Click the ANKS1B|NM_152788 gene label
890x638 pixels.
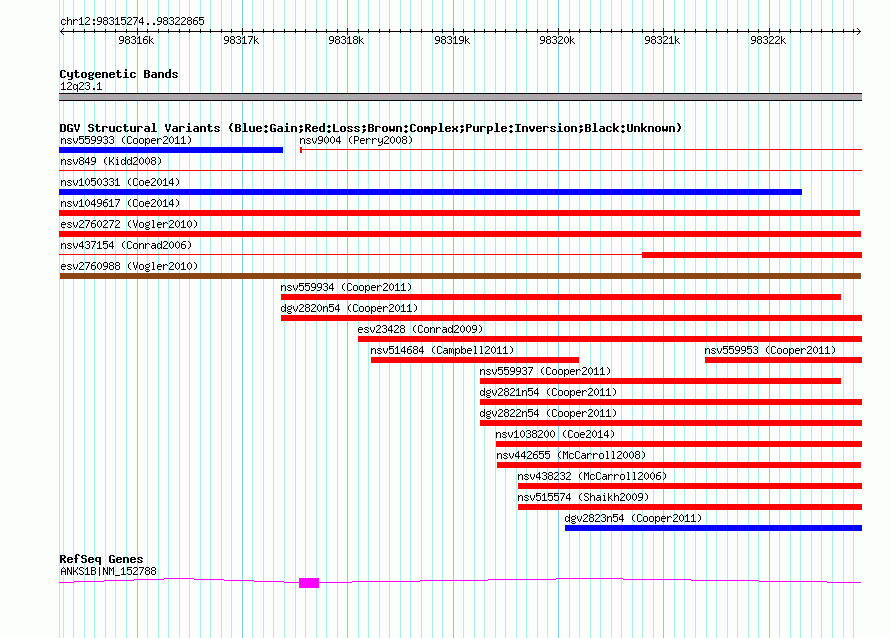tap(108, 571)
